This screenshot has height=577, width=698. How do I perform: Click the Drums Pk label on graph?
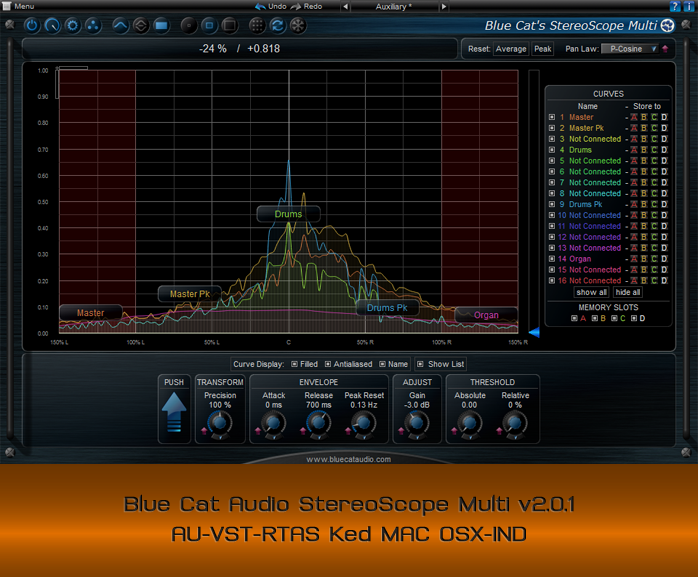pos(387,308)
